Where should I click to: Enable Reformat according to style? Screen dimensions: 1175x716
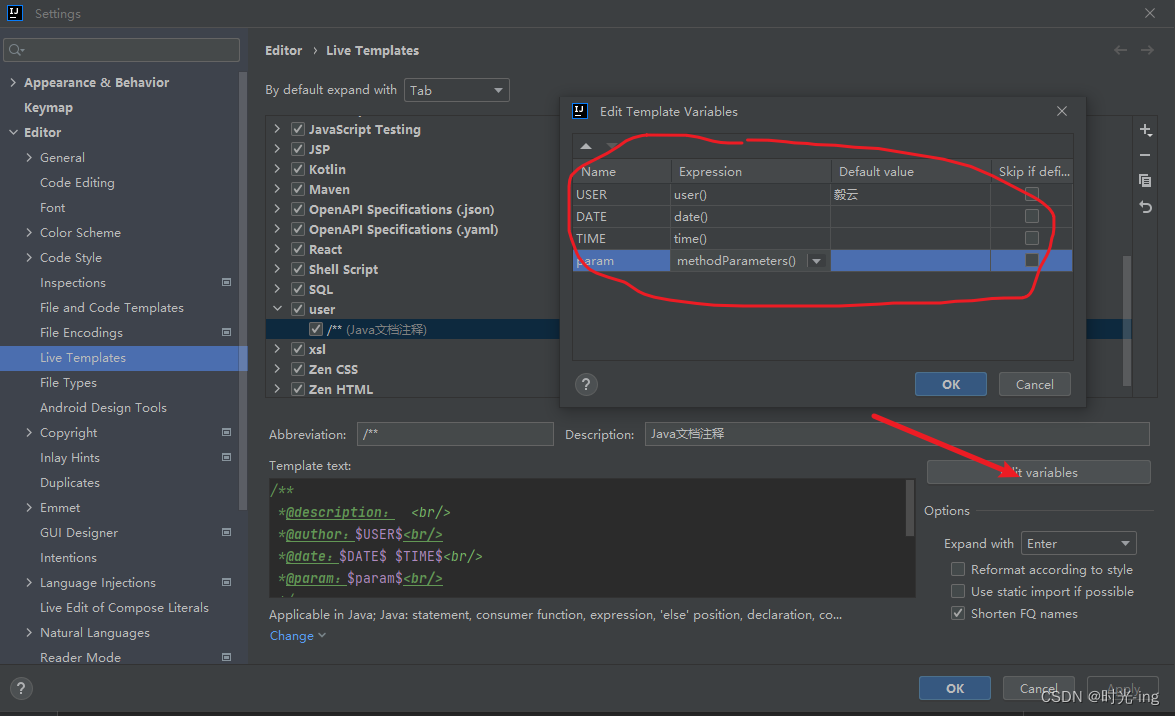[957, 569]
